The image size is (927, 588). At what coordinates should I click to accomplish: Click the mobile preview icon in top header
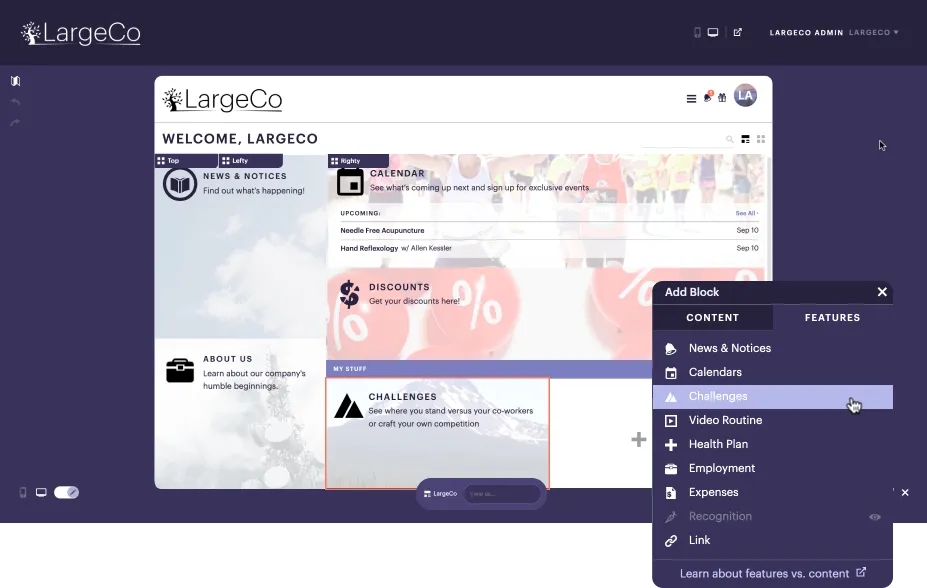pyautogui.click(x=697, y=33)
